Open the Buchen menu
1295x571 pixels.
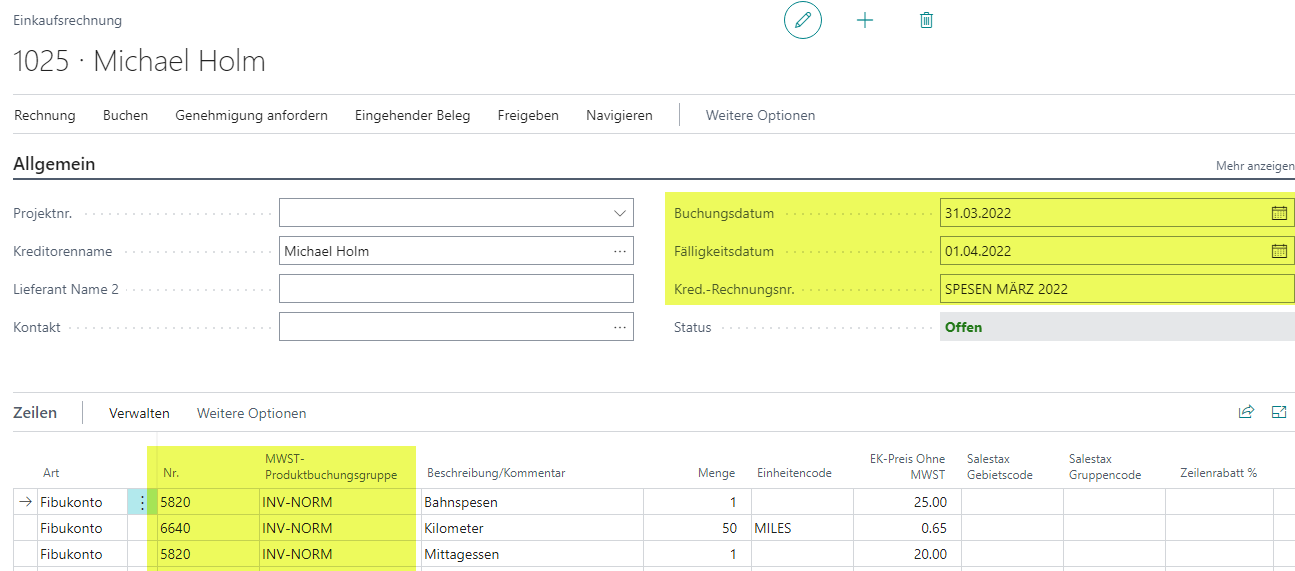pos(125,115)
